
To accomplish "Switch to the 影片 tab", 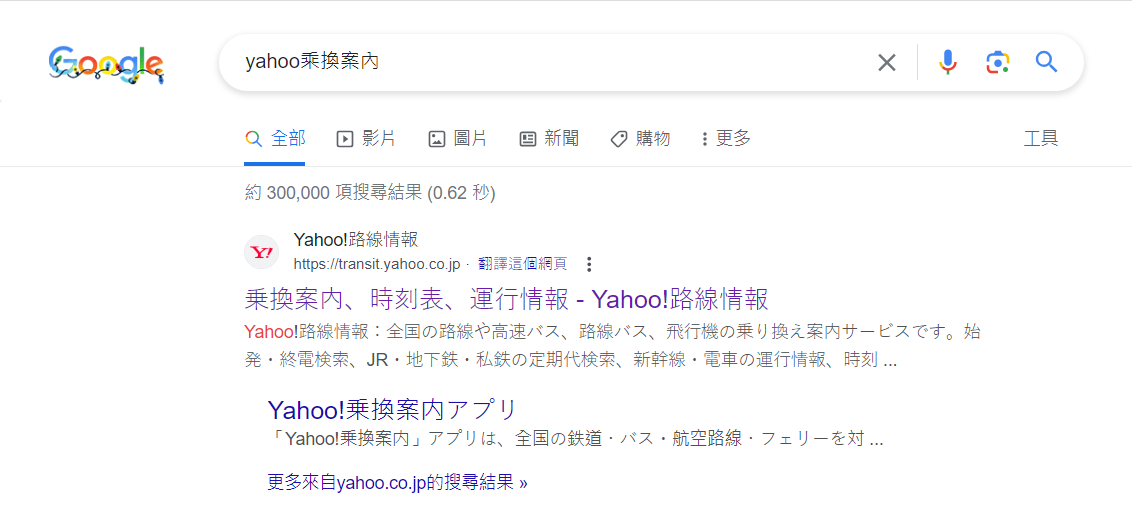I will pos(366,139).
